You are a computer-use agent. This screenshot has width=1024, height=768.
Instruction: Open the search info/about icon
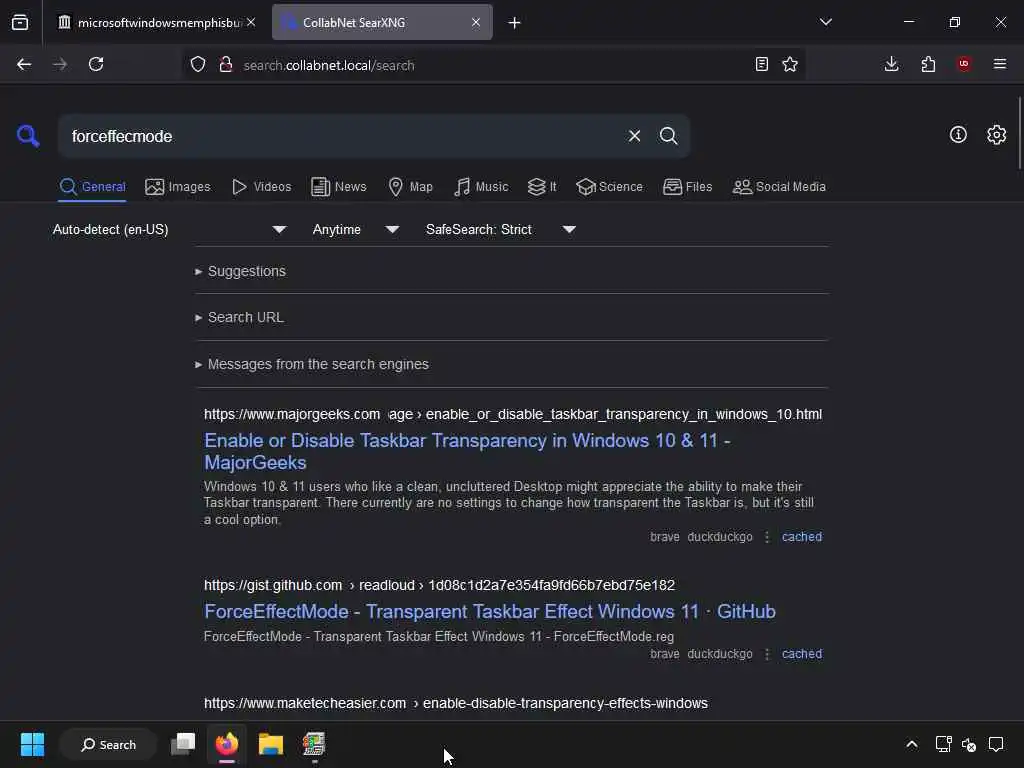coord(957,135)
